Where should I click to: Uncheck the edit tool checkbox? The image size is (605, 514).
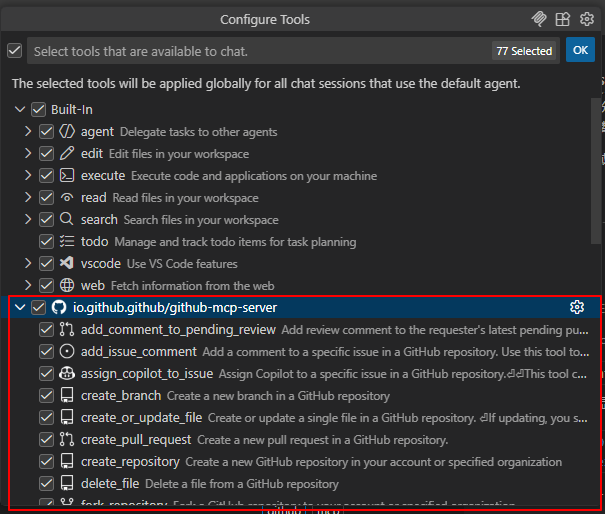46,154
